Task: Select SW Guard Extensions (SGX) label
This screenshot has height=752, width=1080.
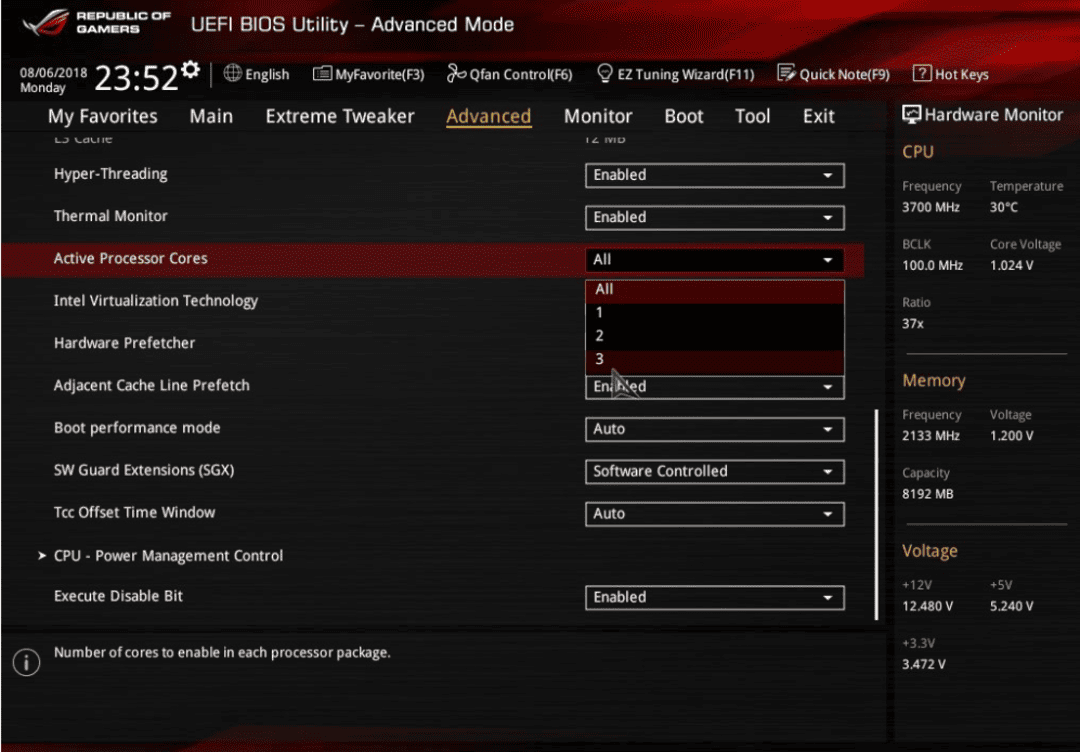Action: tap(144, 470)
